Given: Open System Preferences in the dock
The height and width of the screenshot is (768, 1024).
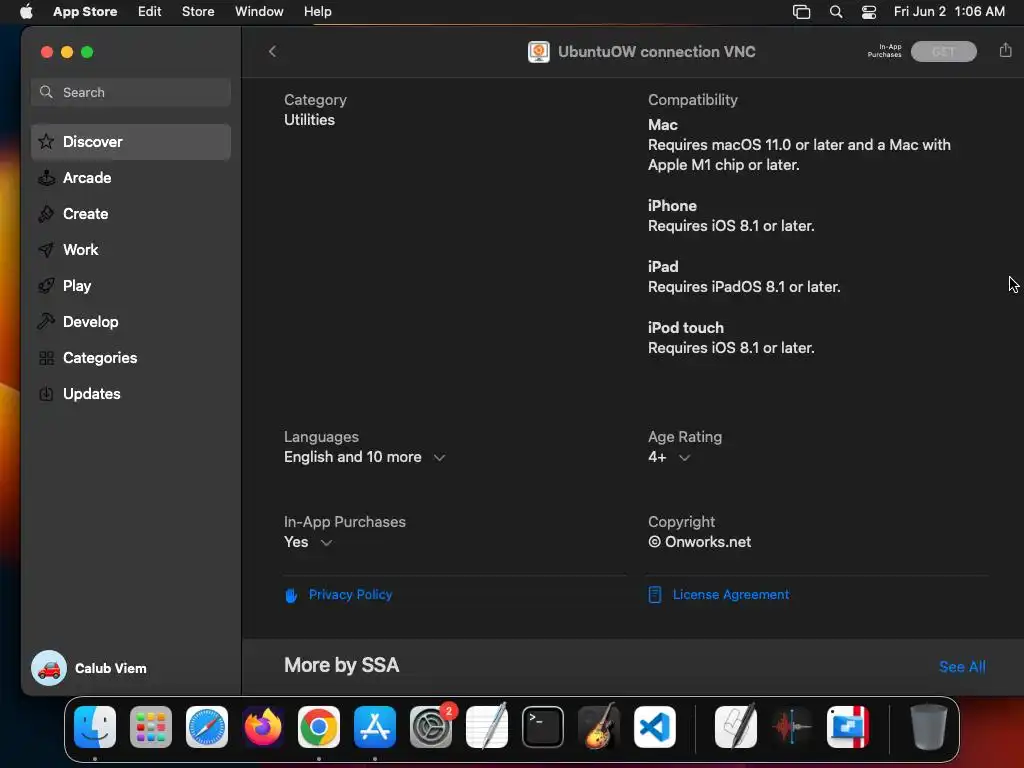Looking at the screenshot, I should click(x=431, y=726).
